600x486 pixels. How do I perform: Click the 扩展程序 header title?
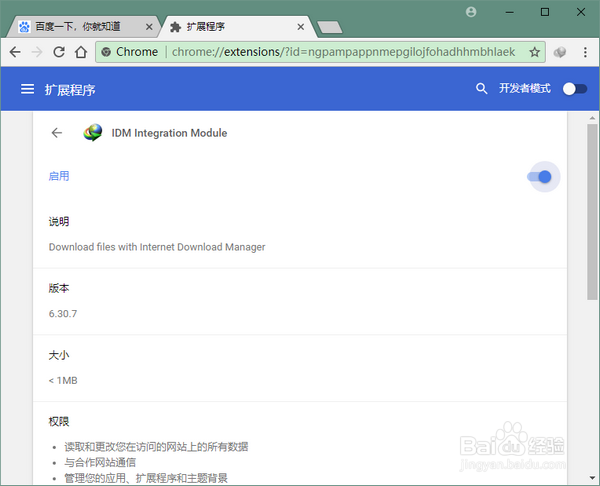click(70, 90)
